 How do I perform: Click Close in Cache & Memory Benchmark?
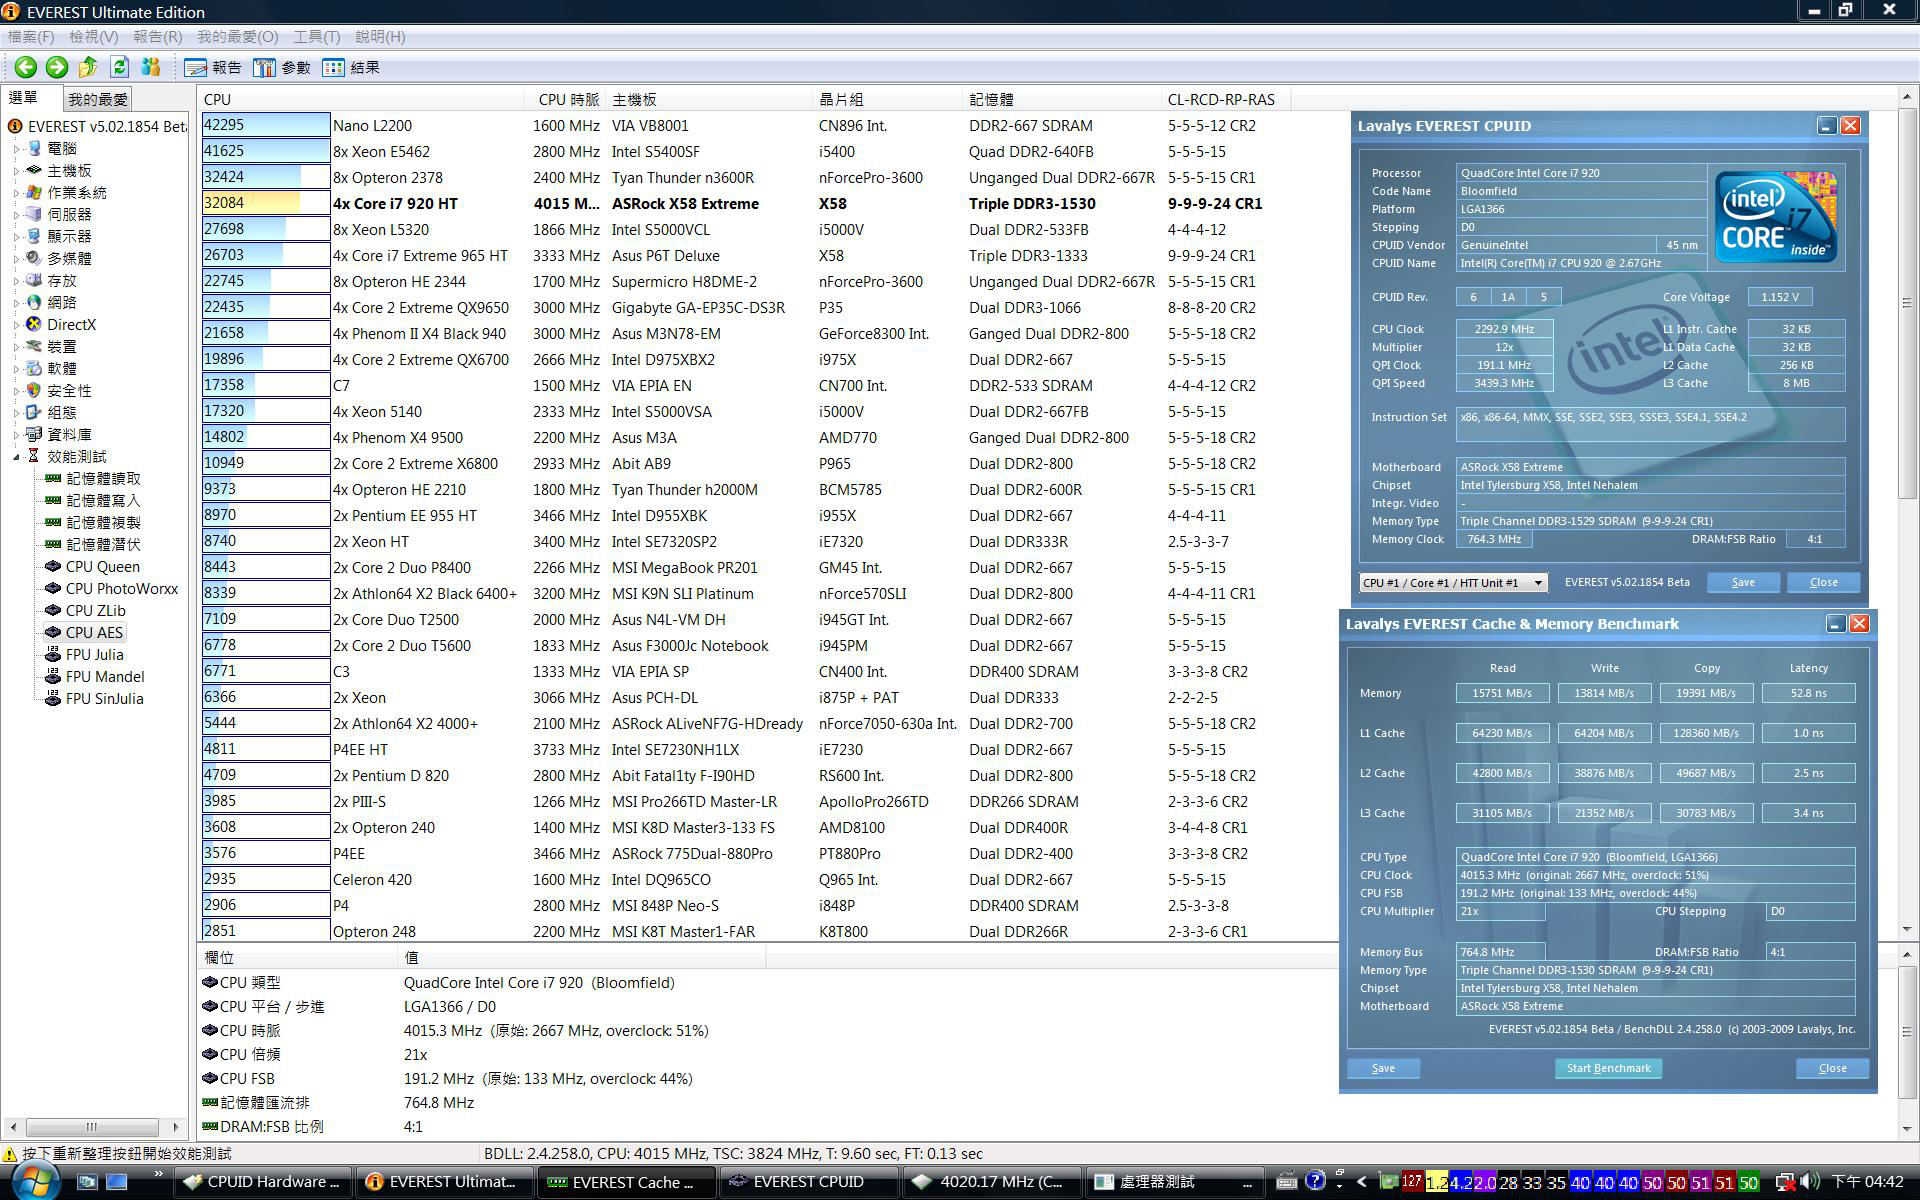coord(1832,1068)
